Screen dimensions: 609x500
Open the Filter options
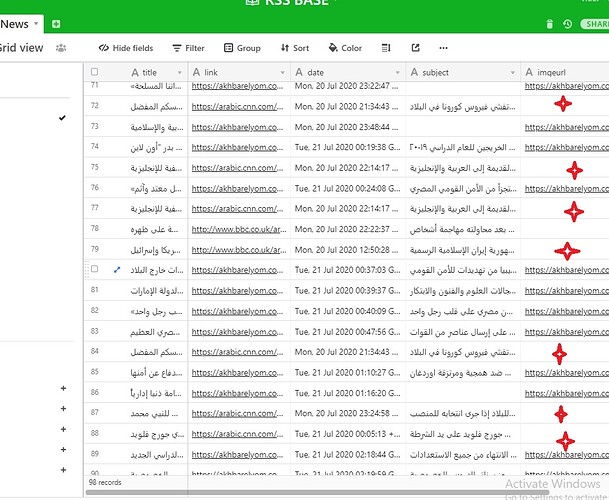[188, 48]
